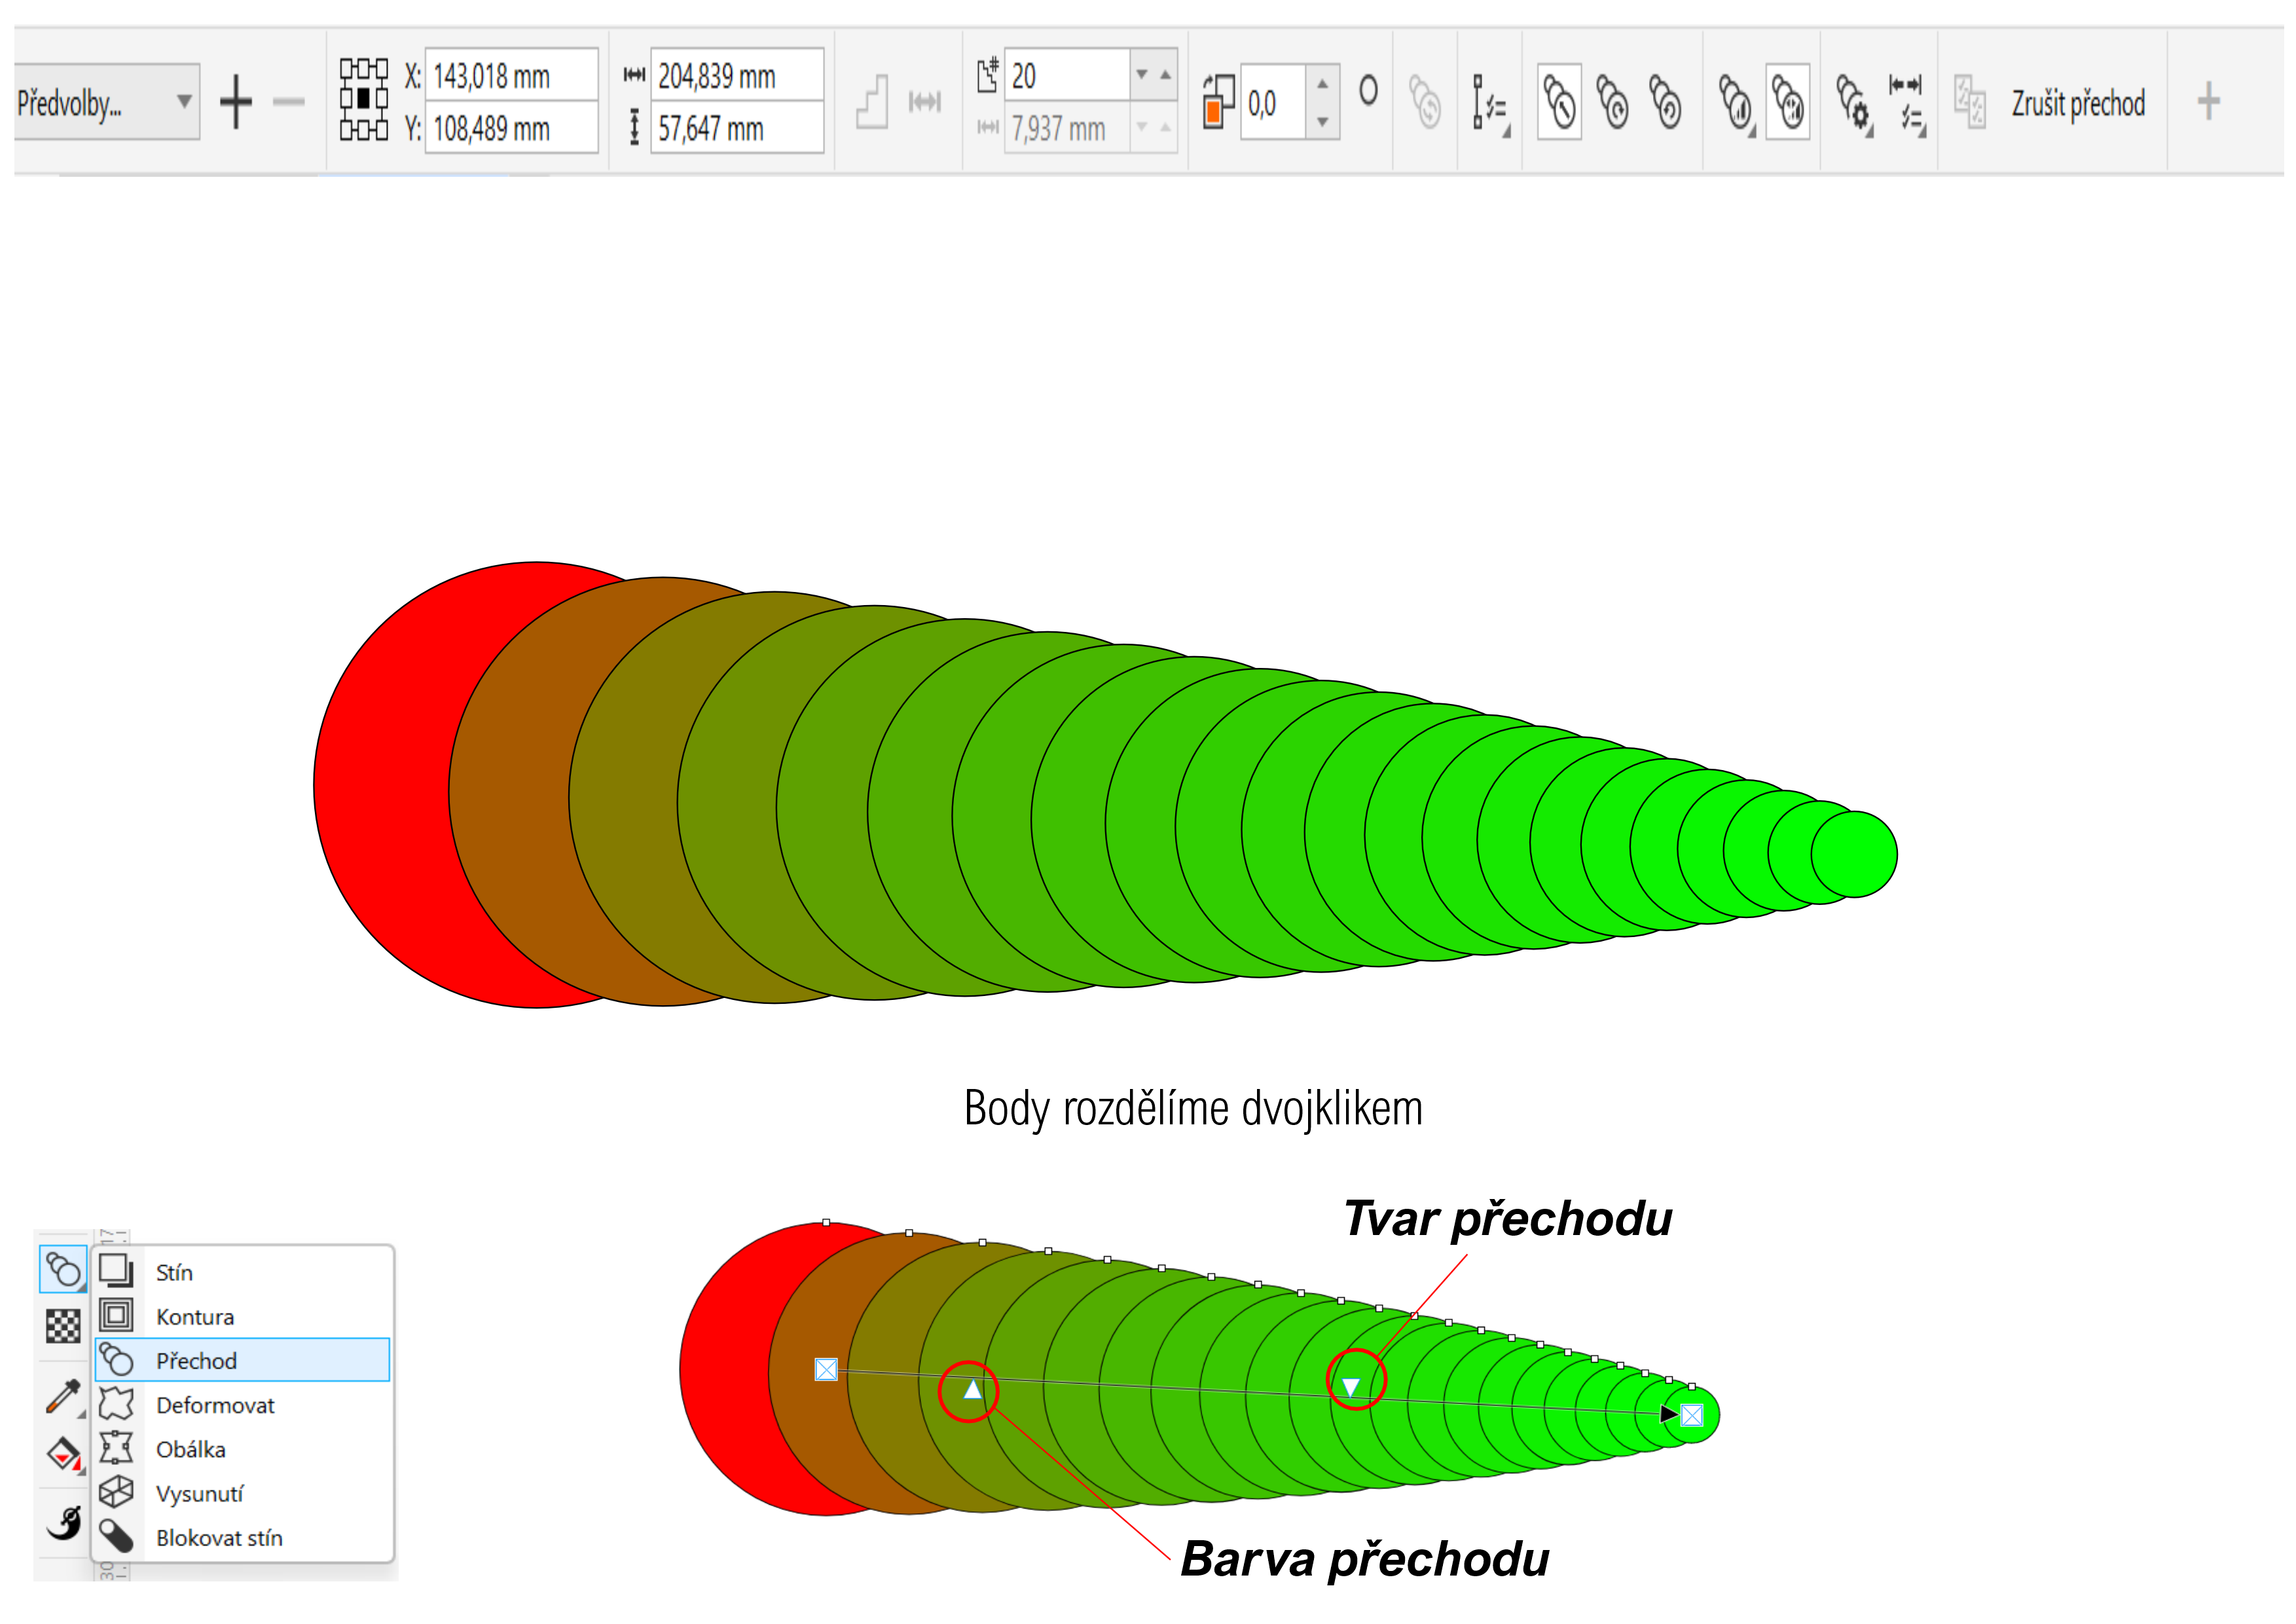The width and height of the screenshot is (2296, 1624).
Task: Toggle direct blend mode button
Action: pyautogui.click(x=1559, y=102)
